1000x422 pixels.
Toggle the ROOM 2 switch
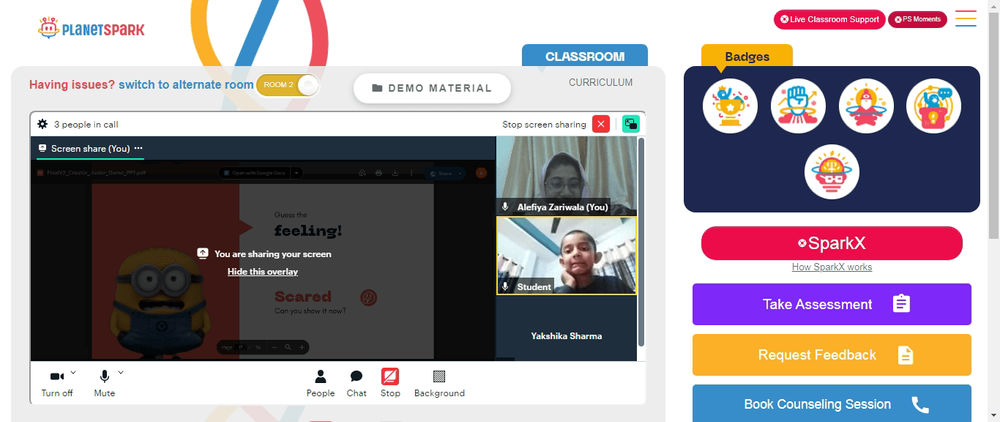tap(287, 85)
